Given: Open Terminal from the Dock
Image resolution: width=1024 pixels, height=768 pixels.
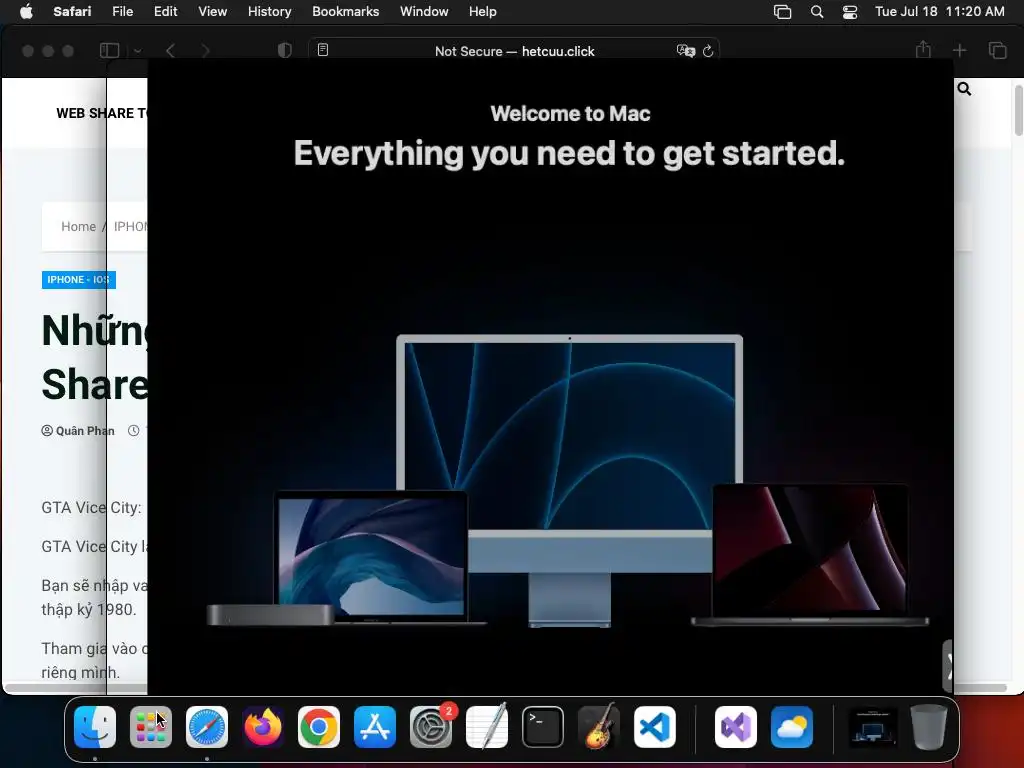Looking at the screenshot, I should (x=543, y=727).
